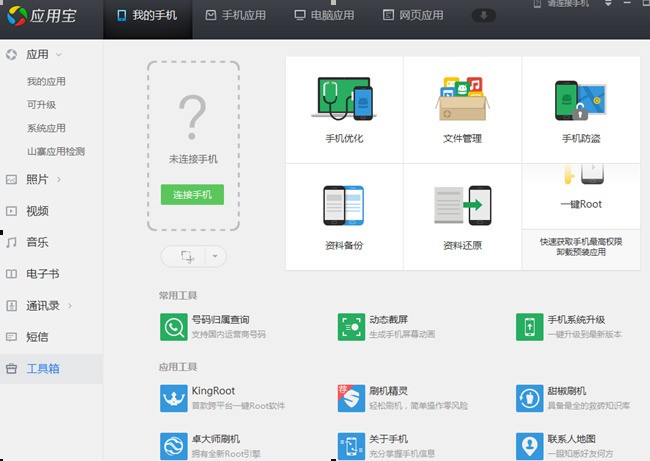The width and height of the screenshot is (650, 461).
Task: Open 手机系统升级 tool icon
Action: coord(530,327)
